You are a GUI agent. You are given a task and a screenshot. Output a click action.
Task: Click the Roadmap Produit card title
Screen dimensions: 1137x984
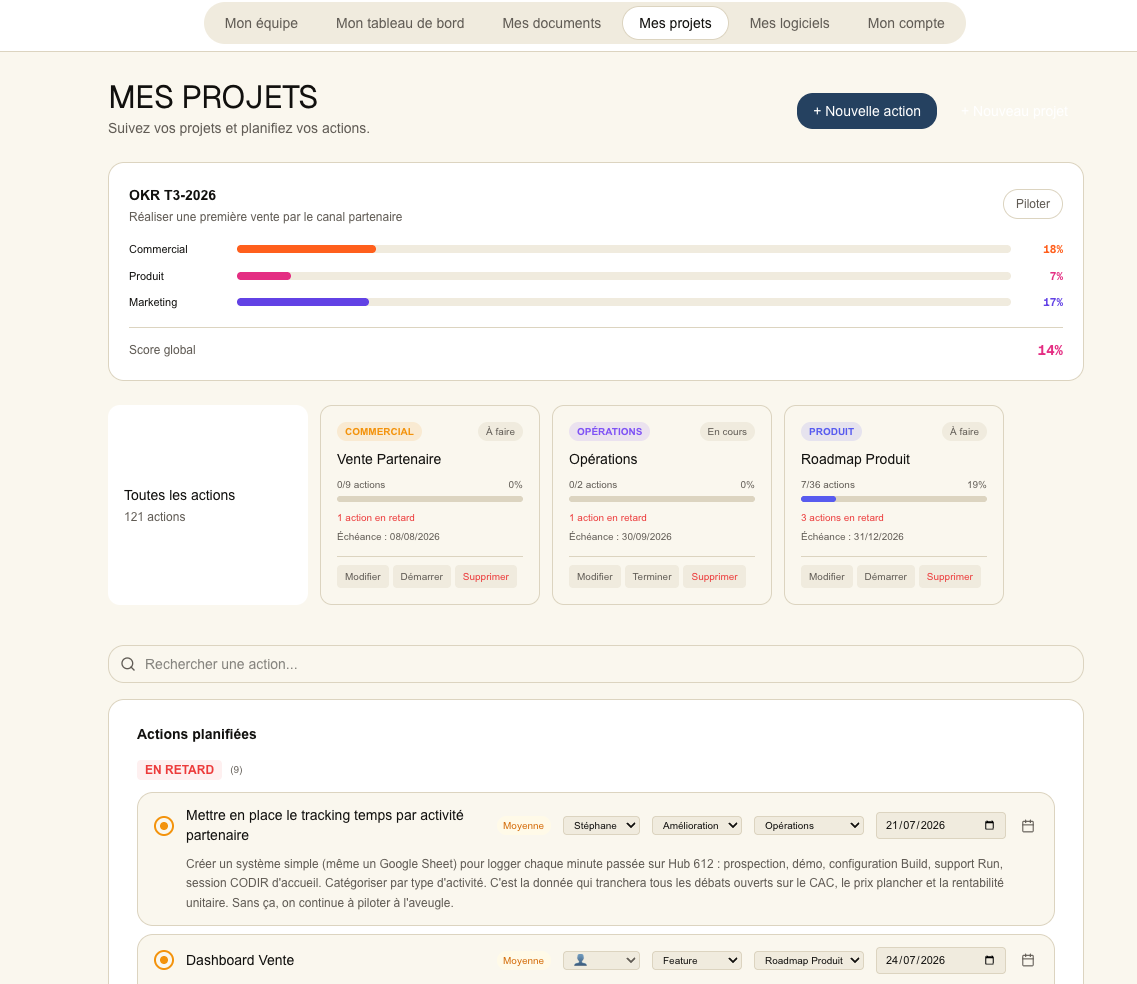(x=855, y=459)
